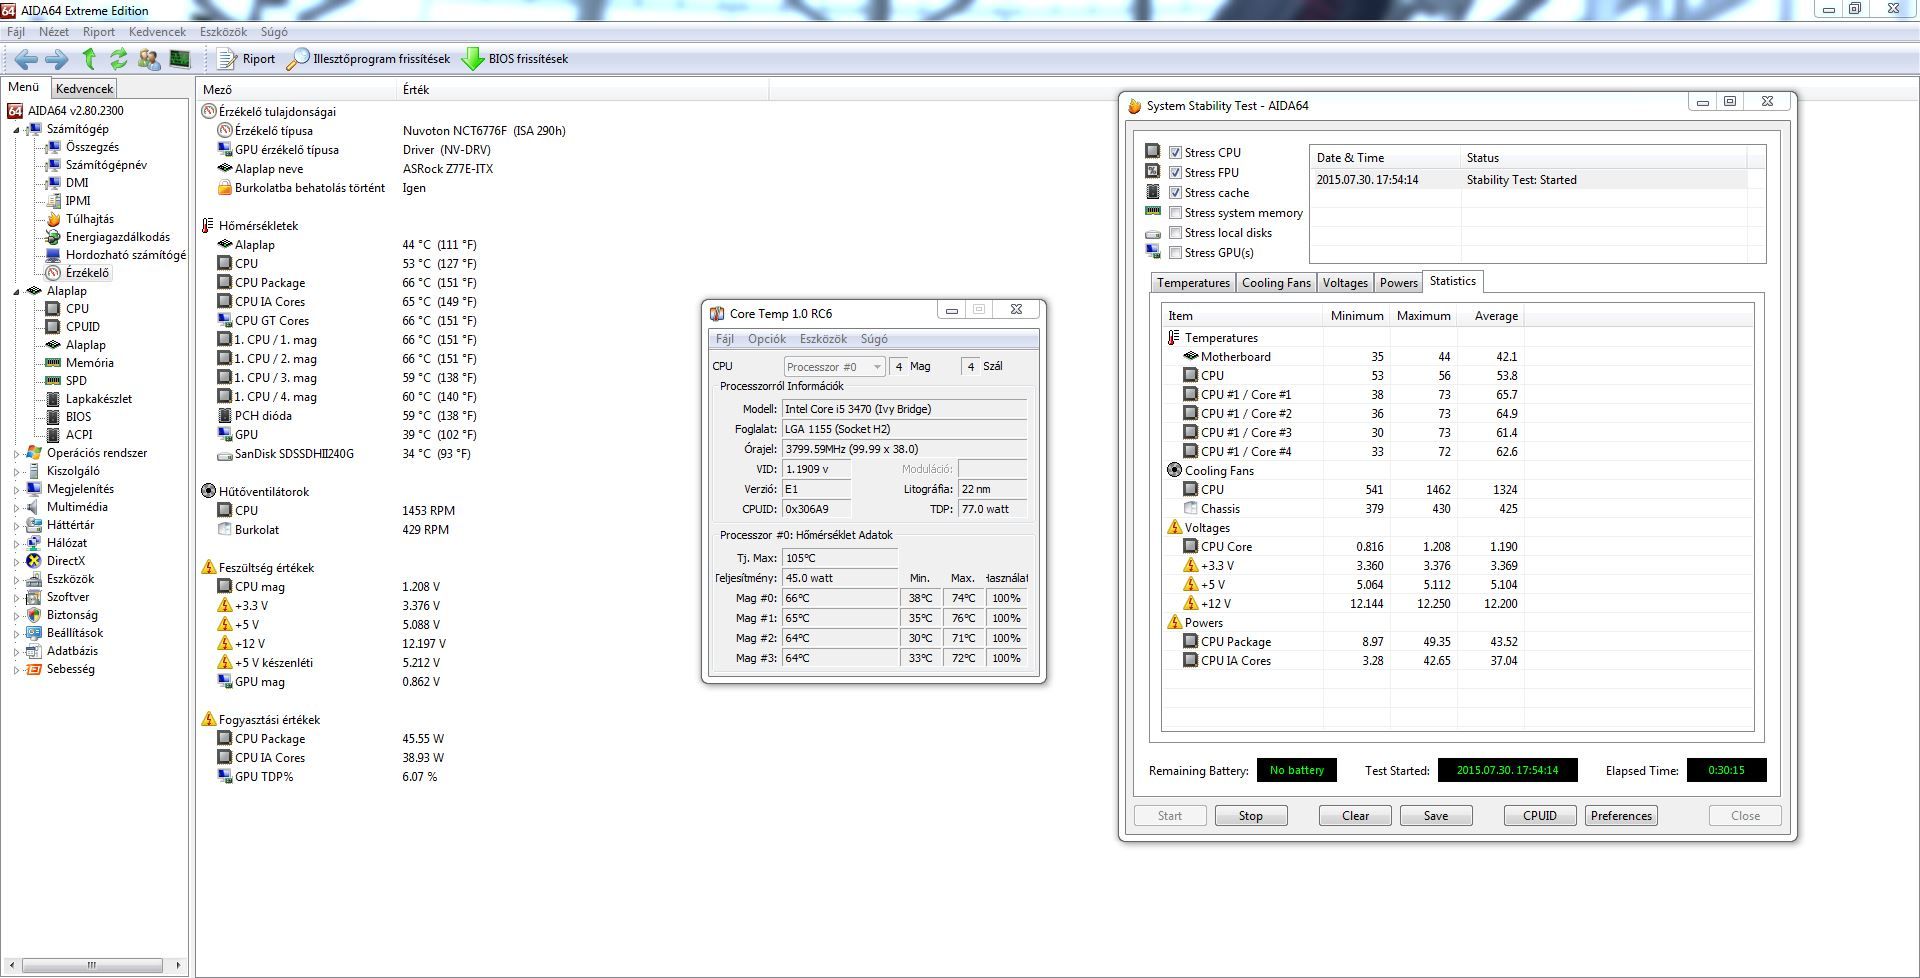Open Preferences in Stability Test
The height and width of the screenshot is (978, 1920).
1621,816
